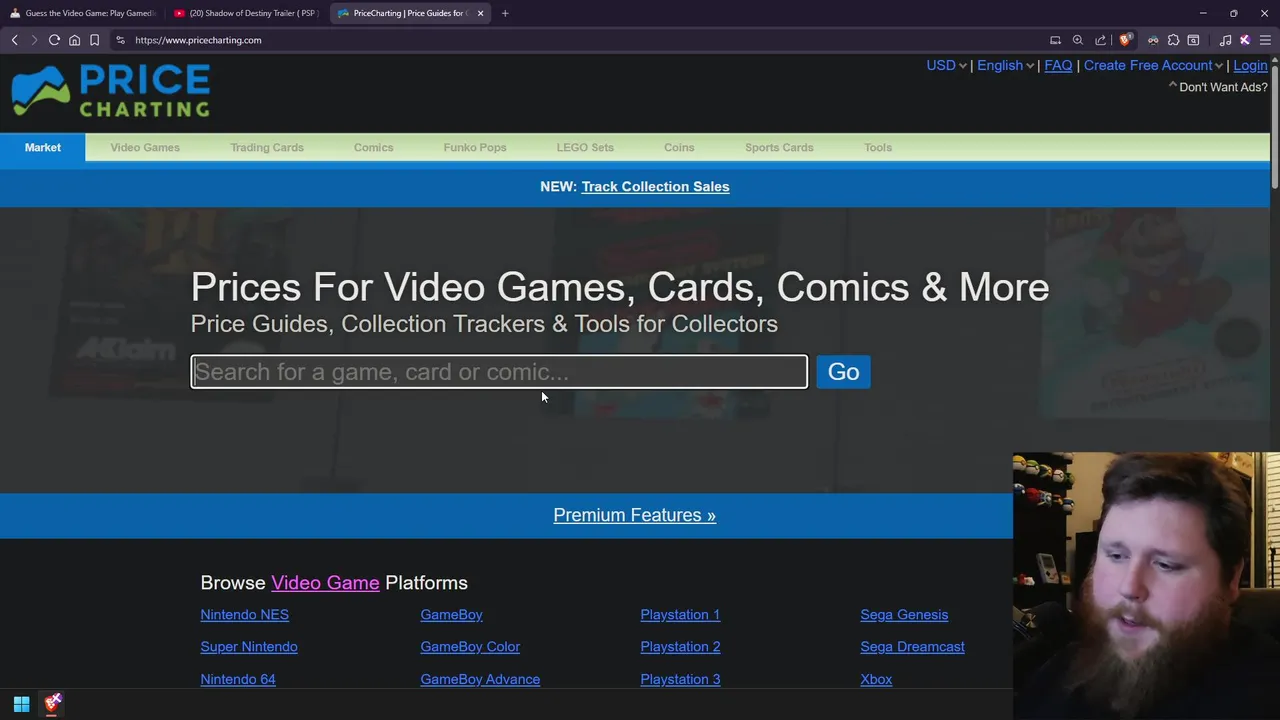Open the Xbox platform link
The image size is (1280, 720).
[876, 679]
